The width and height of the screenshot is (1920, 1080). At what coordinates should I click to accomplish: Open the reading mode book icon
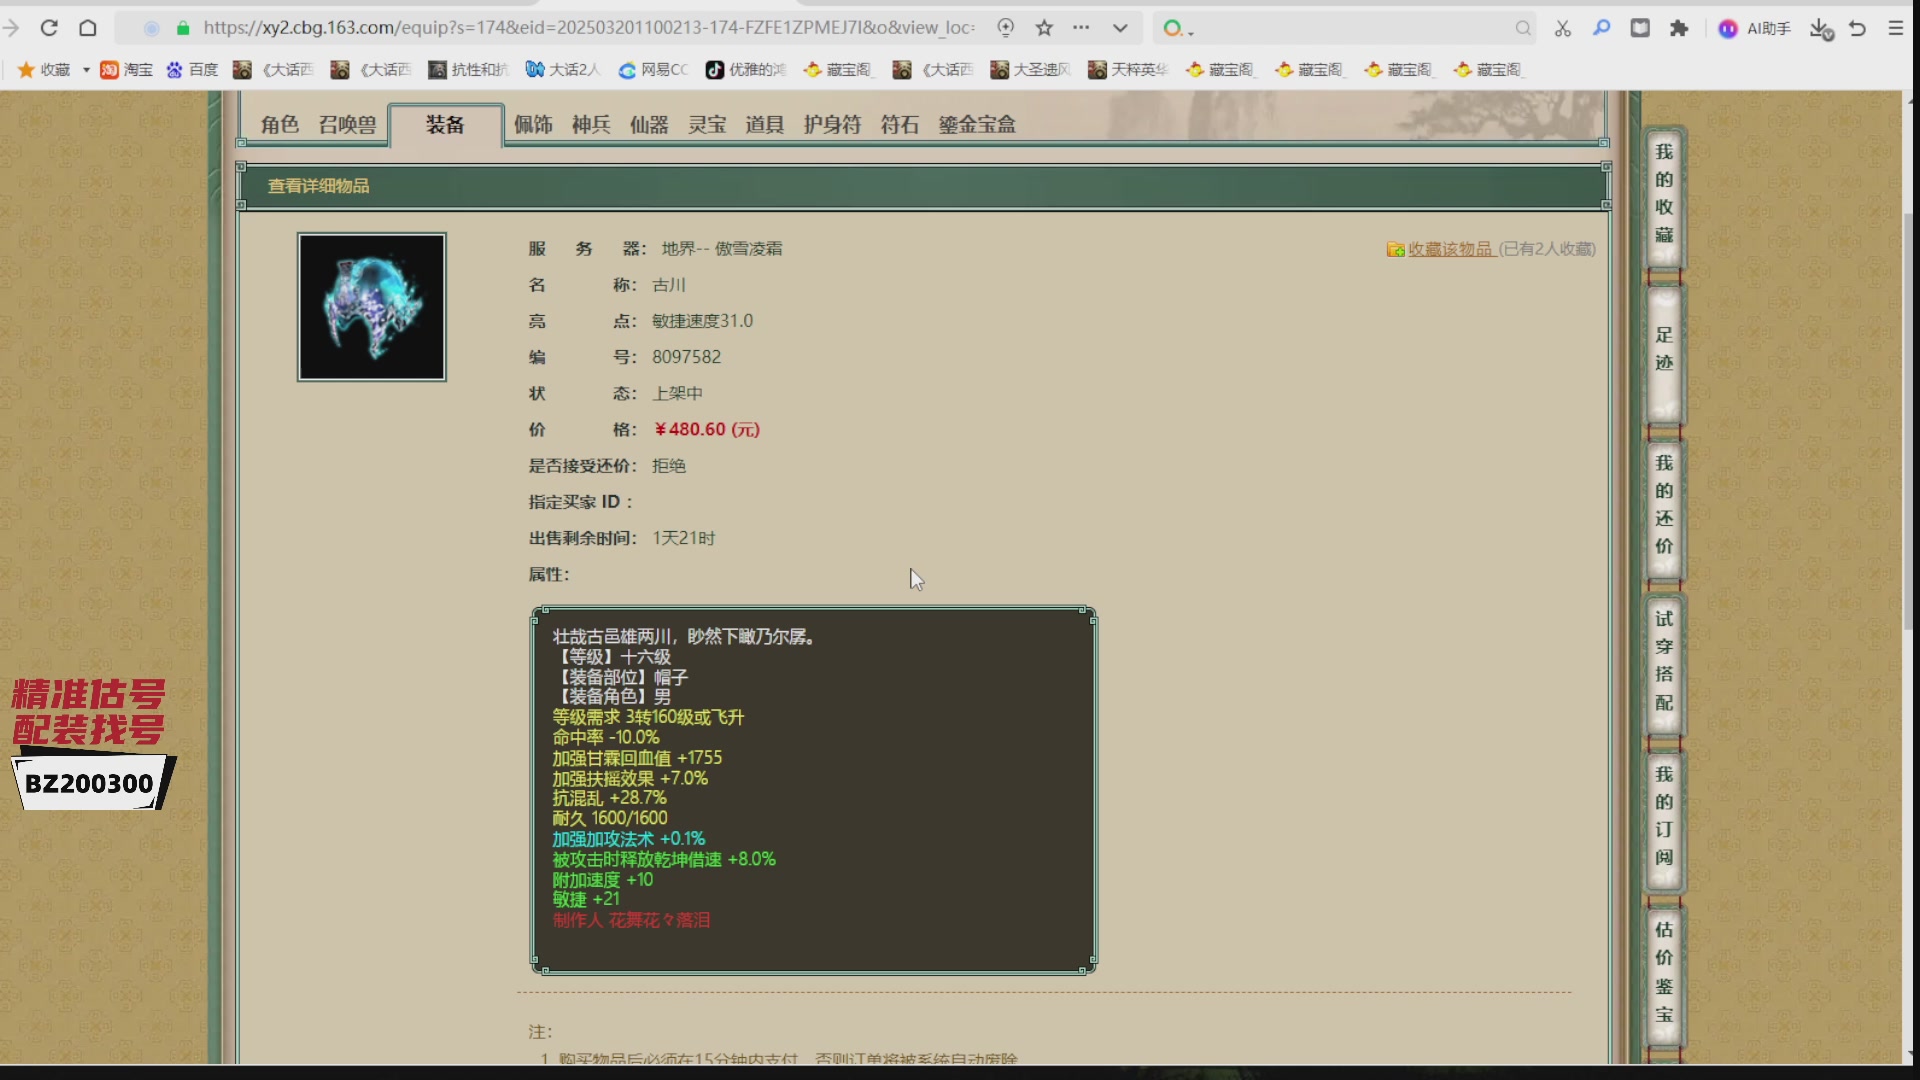point(1640,28)
